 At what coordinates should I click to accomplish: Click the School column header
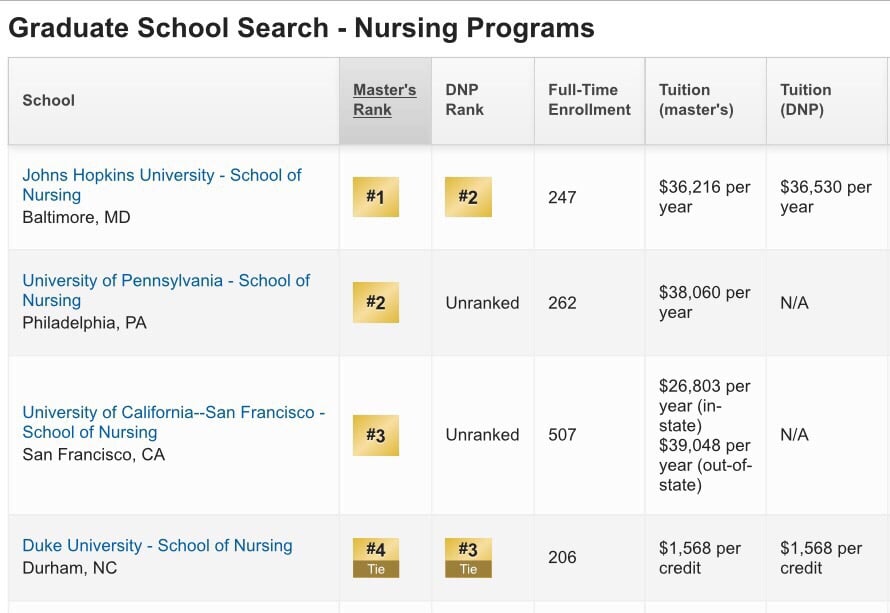(48, 101)
